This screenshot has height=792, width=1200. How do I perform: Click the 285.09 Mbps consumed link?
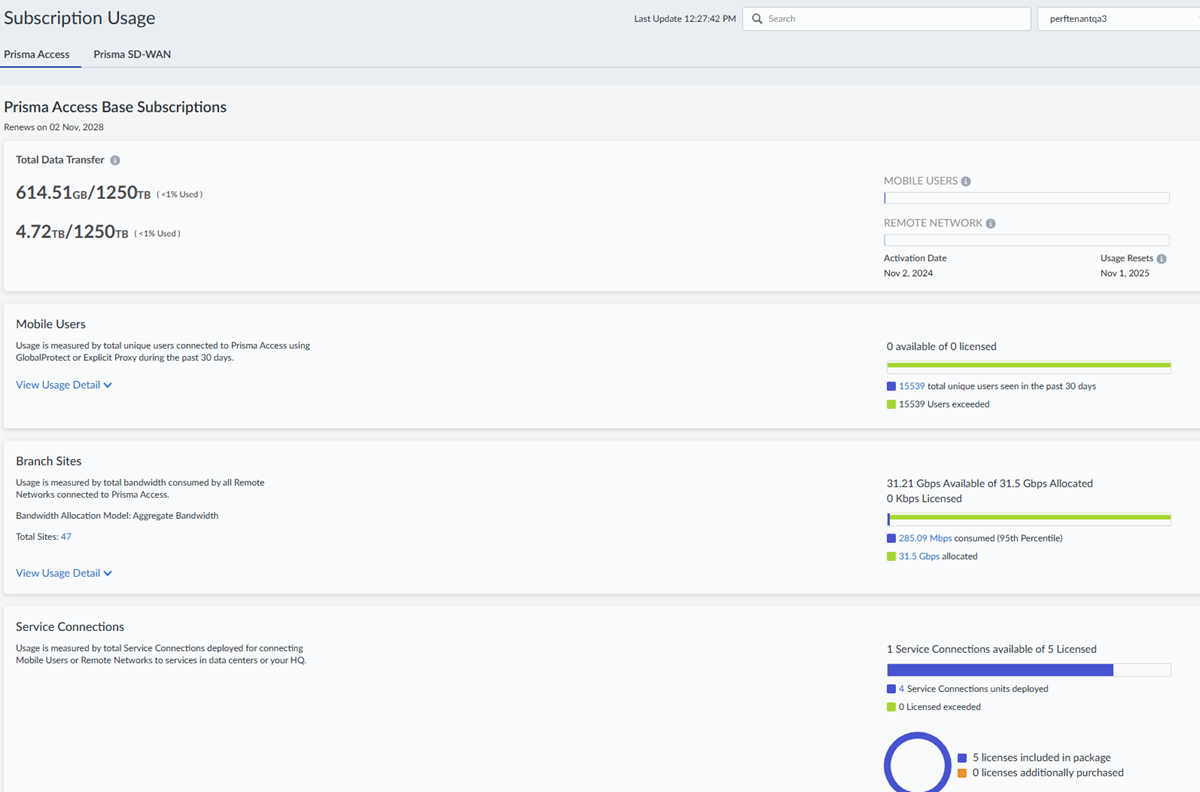tap(925, 538)
